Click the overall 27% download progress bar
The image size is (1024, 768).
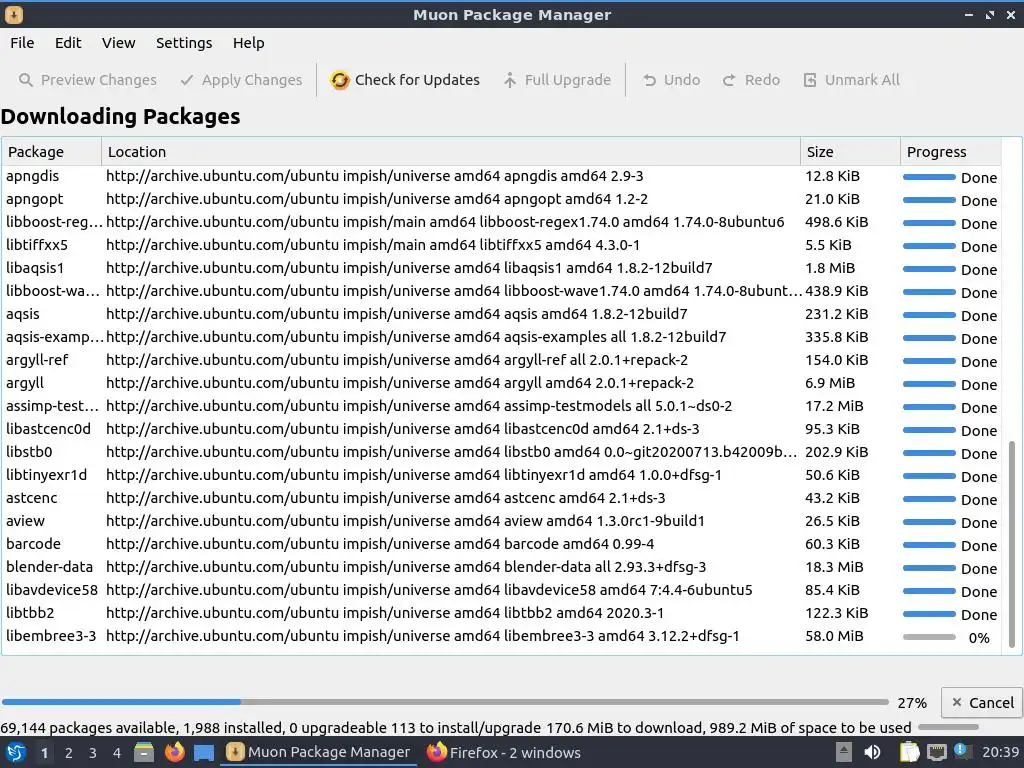[x=445, y=702]
